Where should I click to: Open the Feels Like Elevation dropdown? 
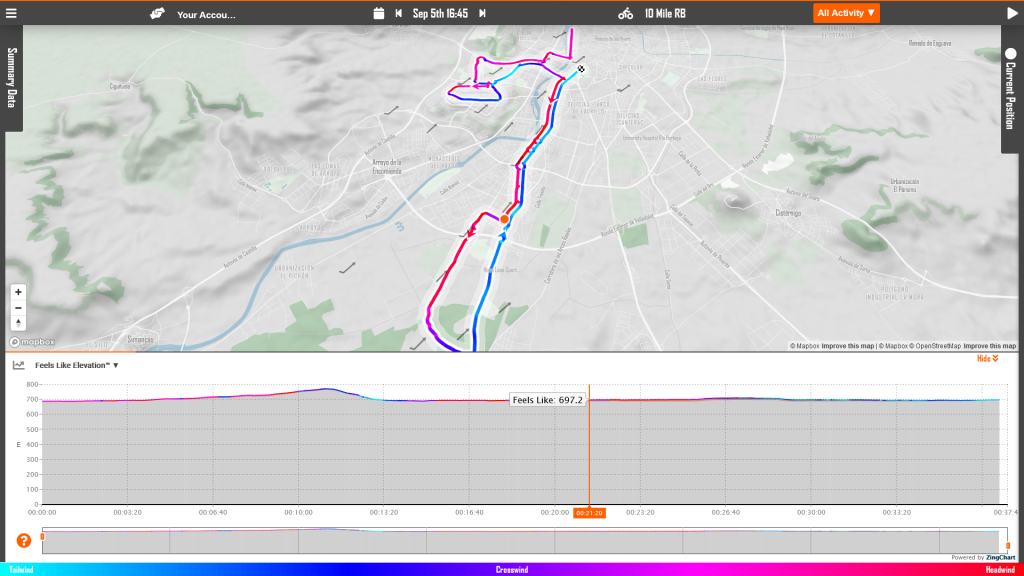tap(76, 366)
